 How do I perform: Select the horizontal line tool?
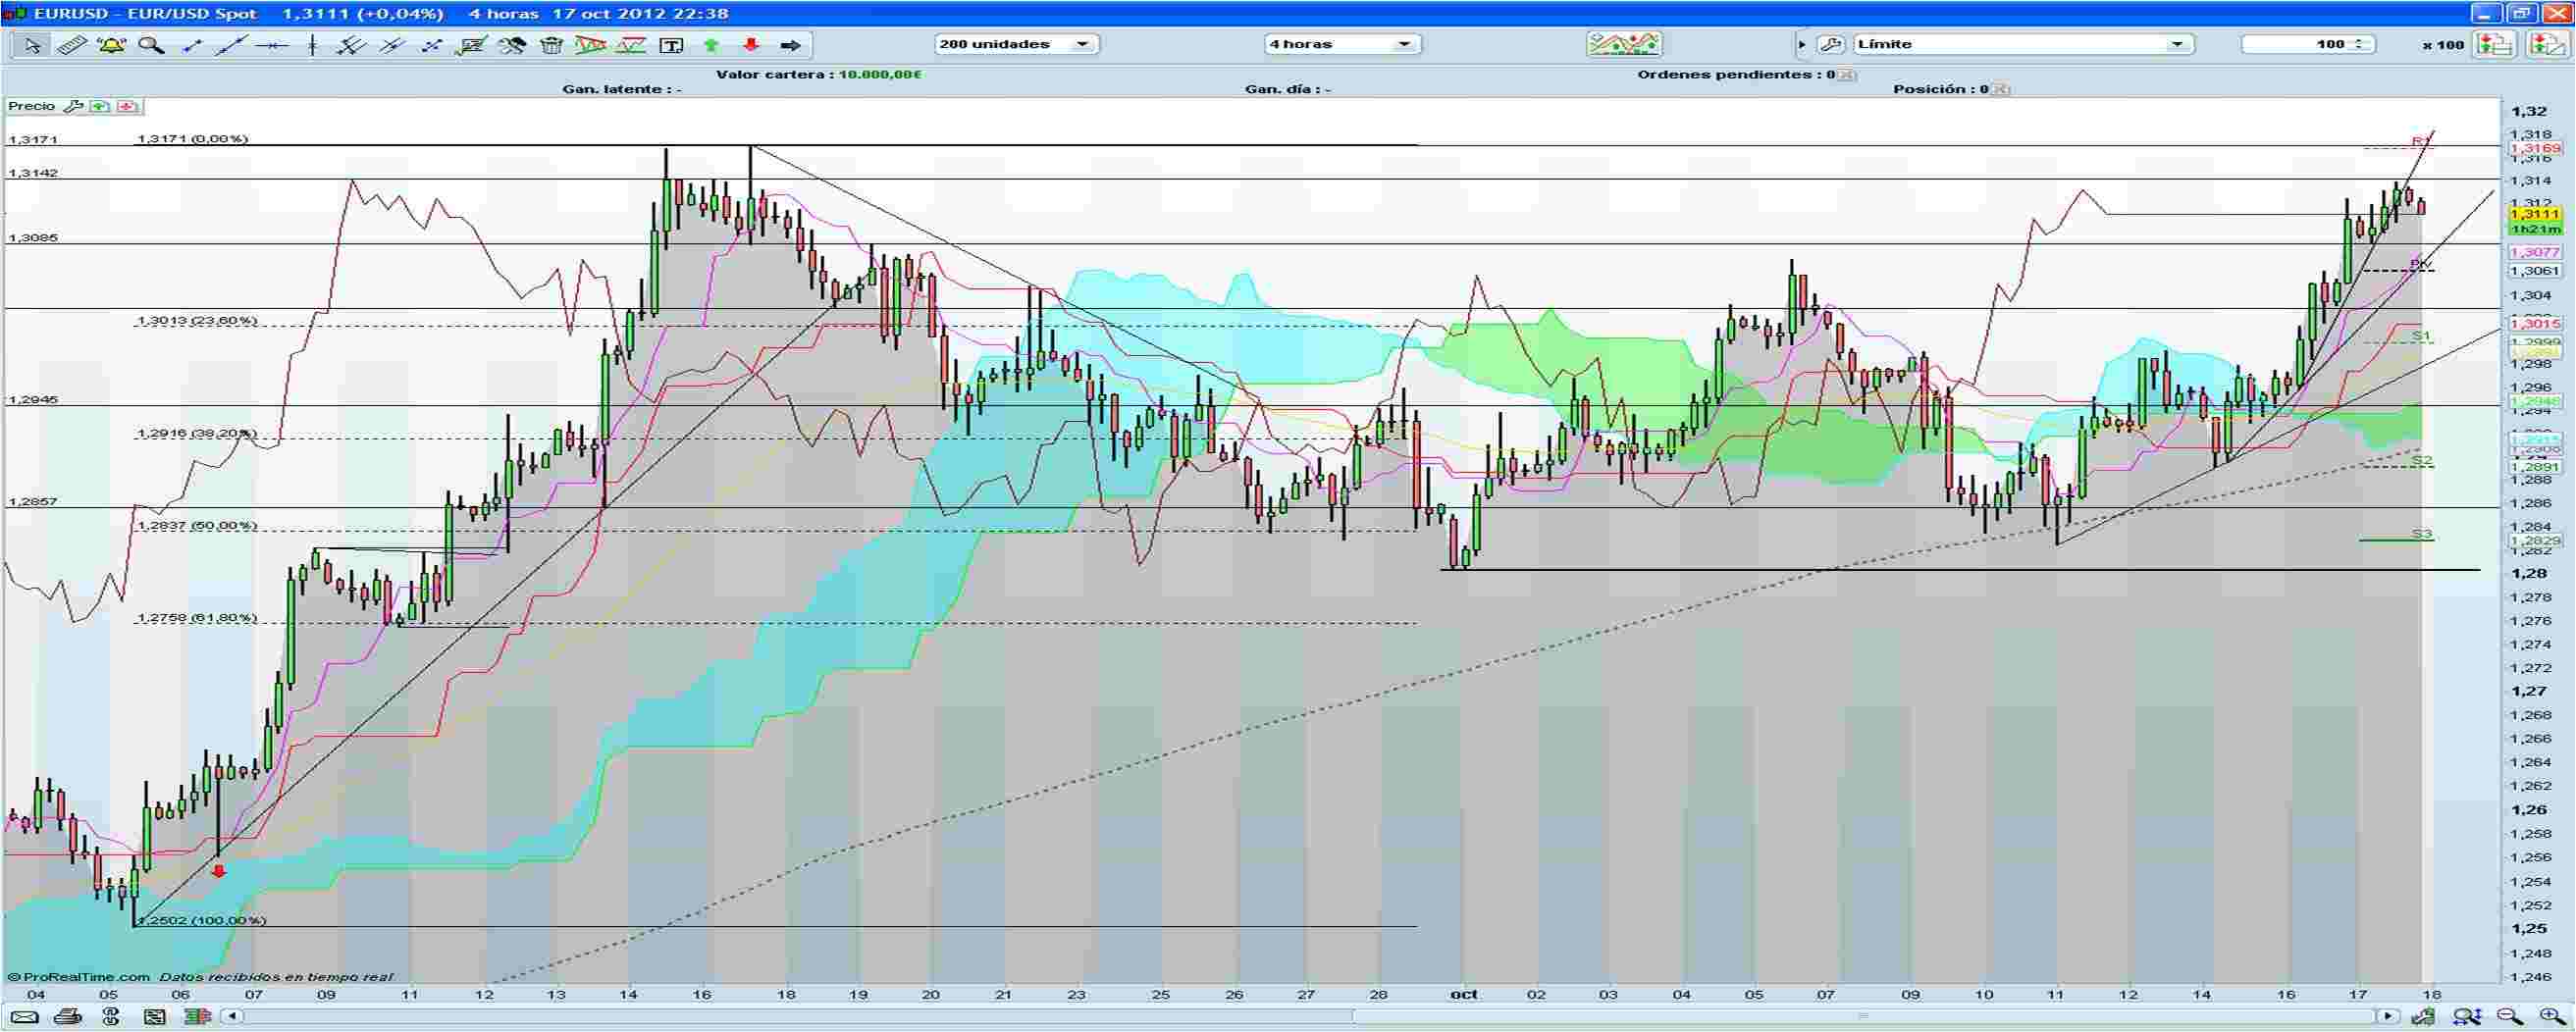(x=272, y=44)
